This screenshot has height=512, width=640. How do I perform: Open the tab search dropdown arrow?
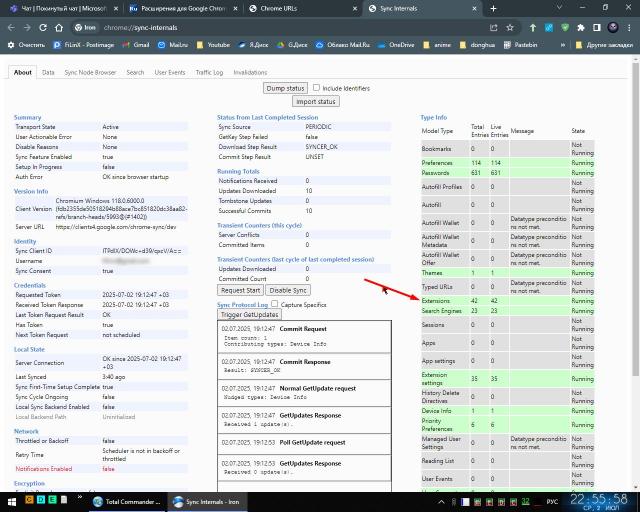click(559, 8)
